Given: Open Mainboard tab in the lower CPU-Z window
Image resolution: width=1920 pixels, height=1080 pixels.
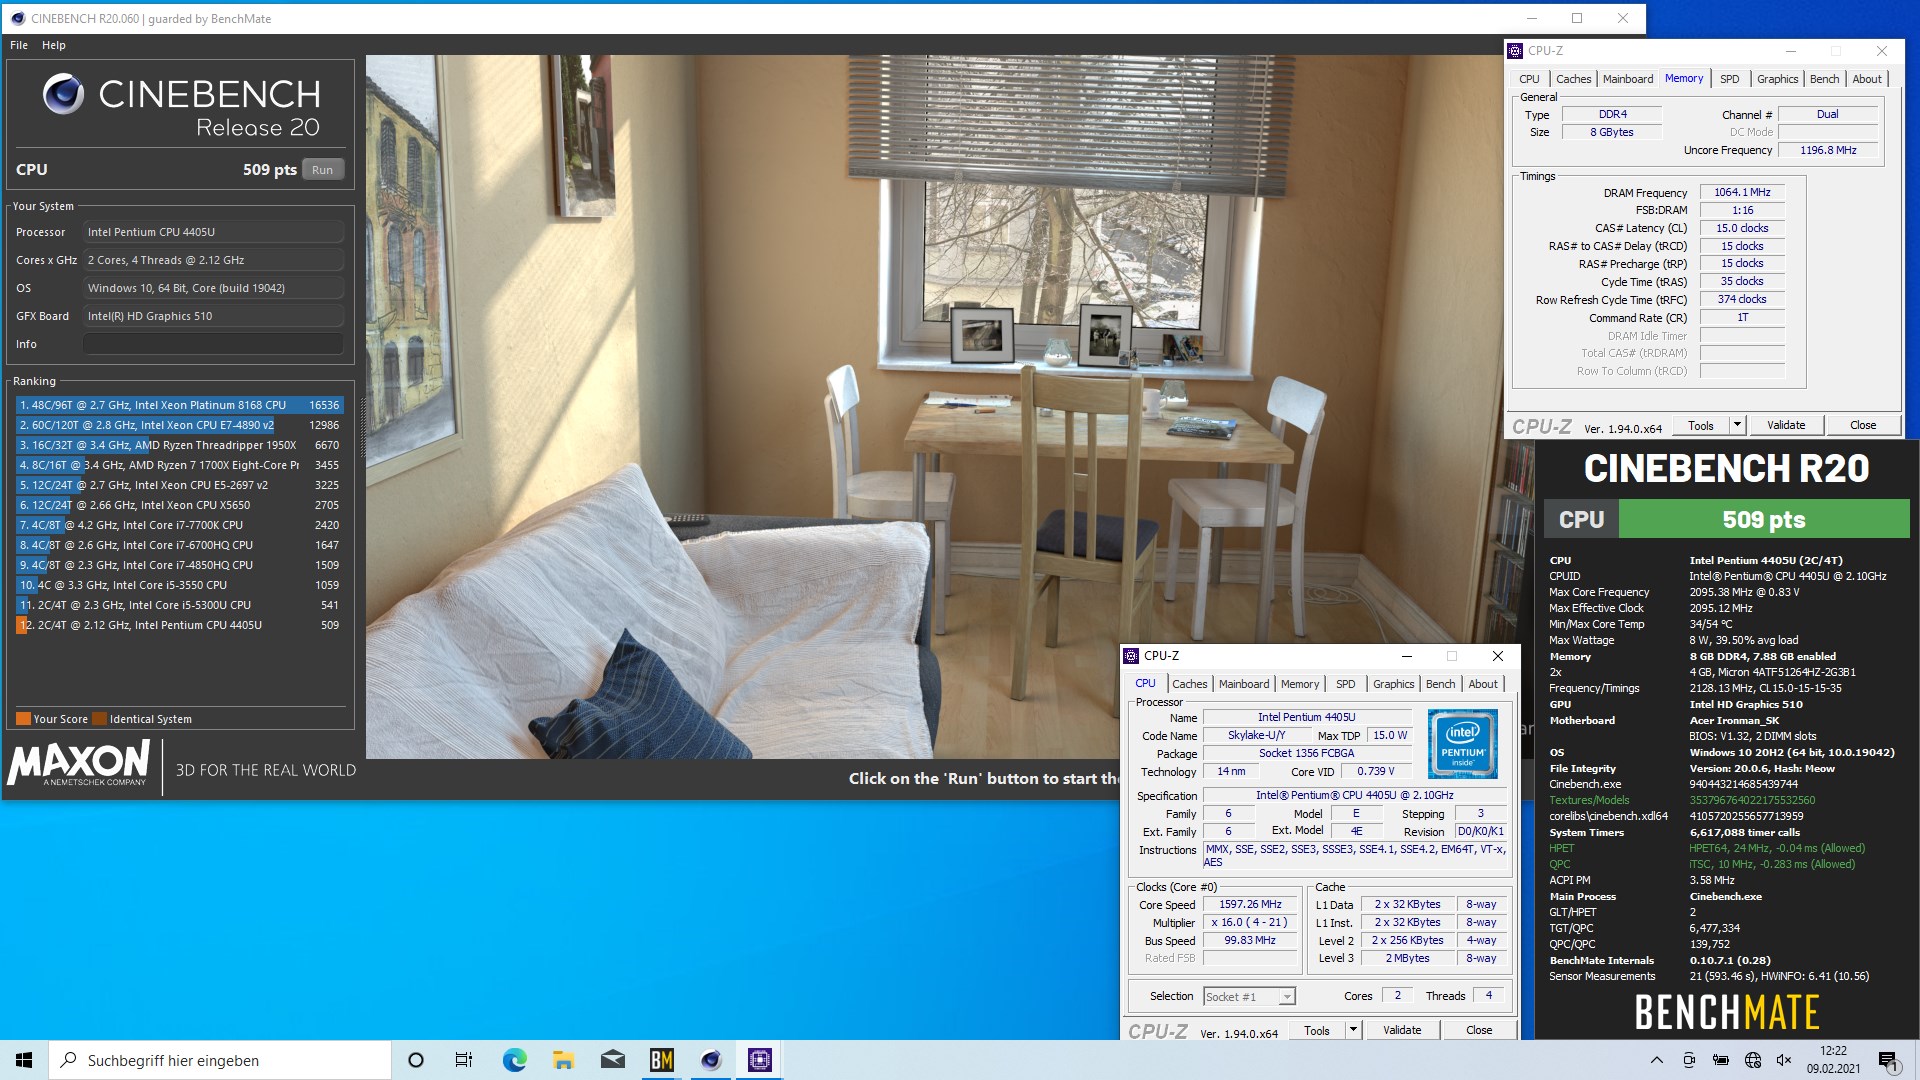Looking at the screenshot, I should tap(1244, 684).
